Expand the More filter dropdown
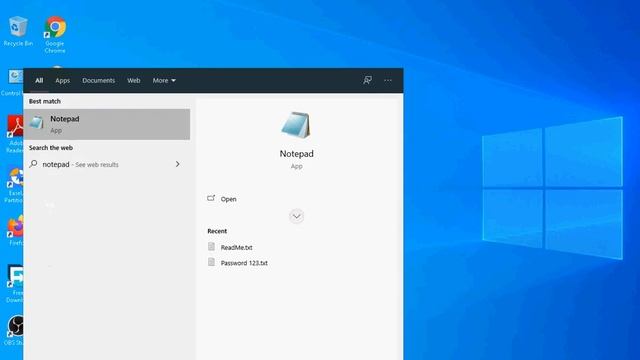 (x=164, y=80)
